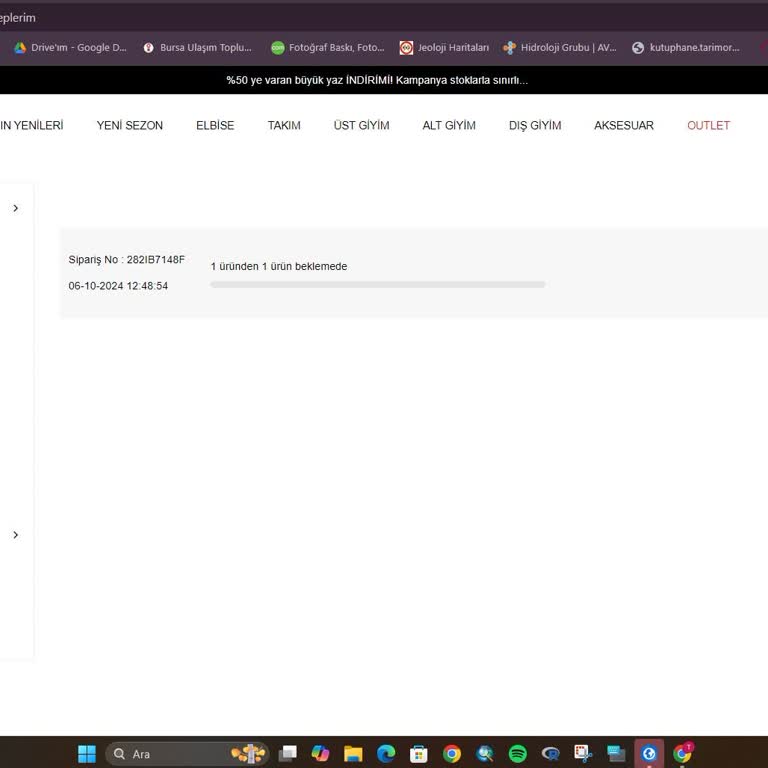
Task: Open the DIŞ GİYİM category
Action: coord(535,125)
